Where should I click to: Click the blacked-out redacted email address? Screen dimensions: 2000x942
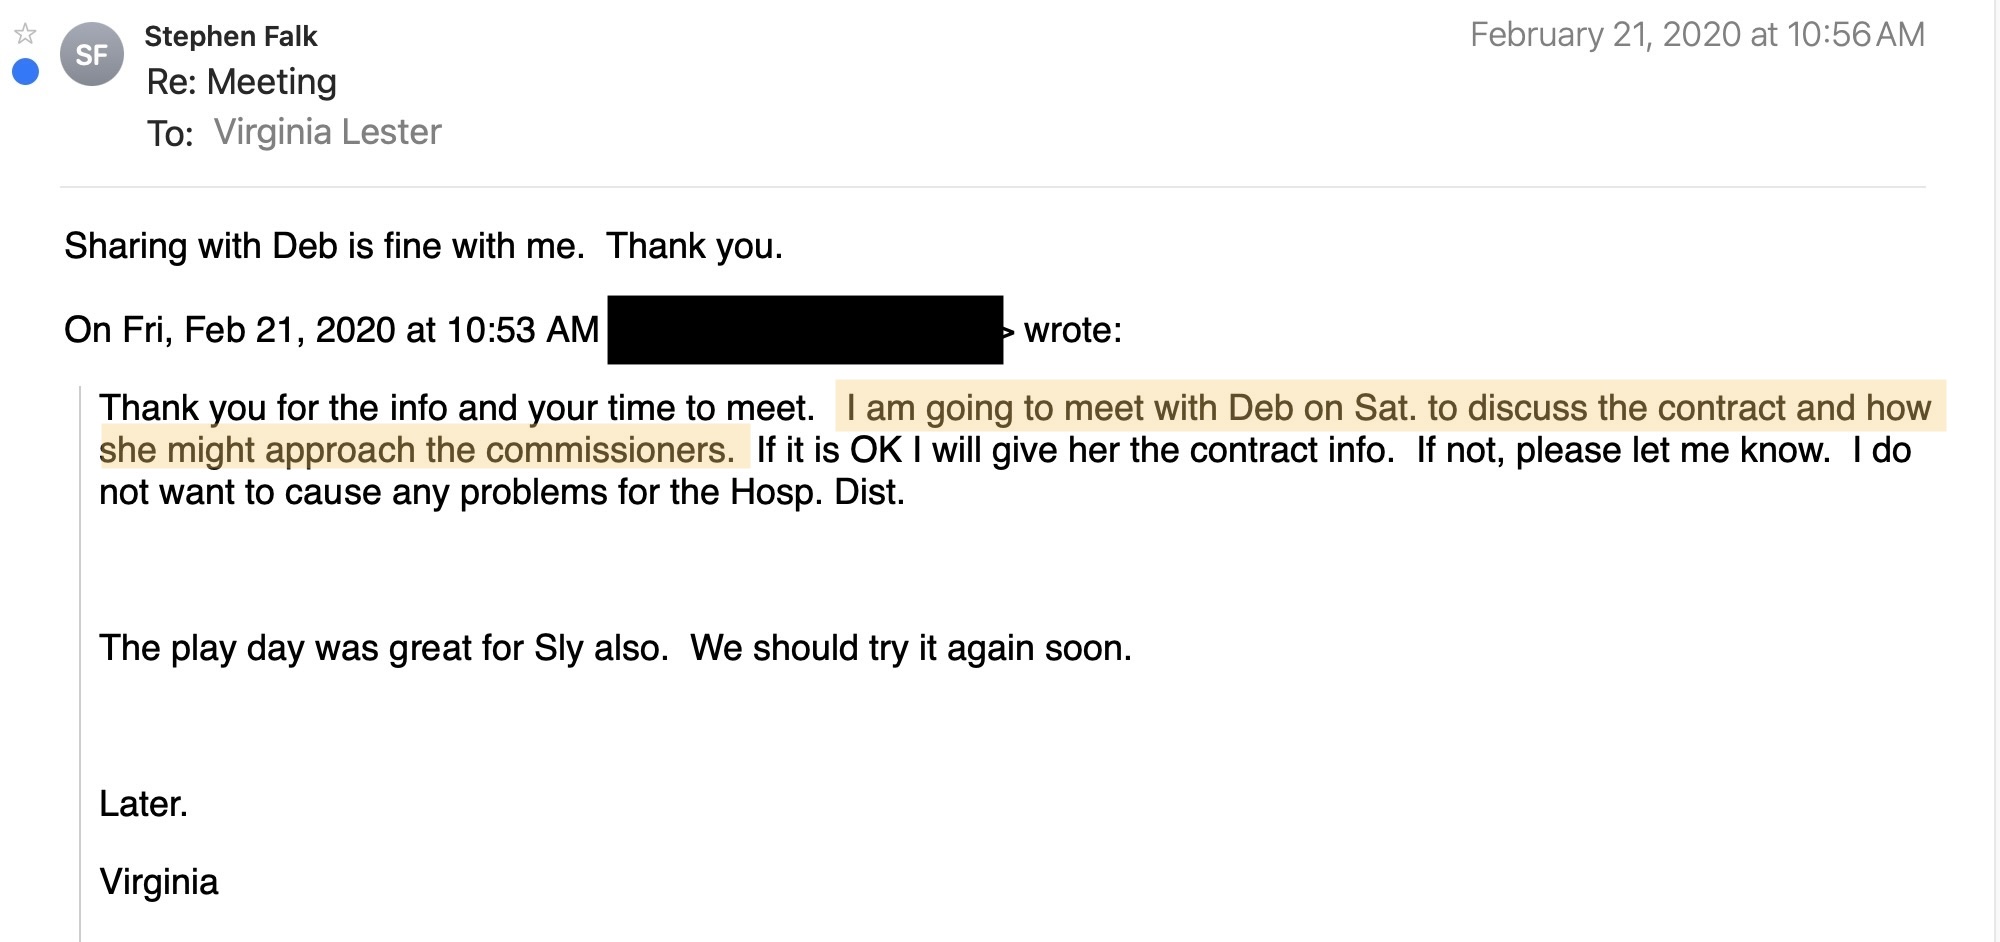(804, 329)
